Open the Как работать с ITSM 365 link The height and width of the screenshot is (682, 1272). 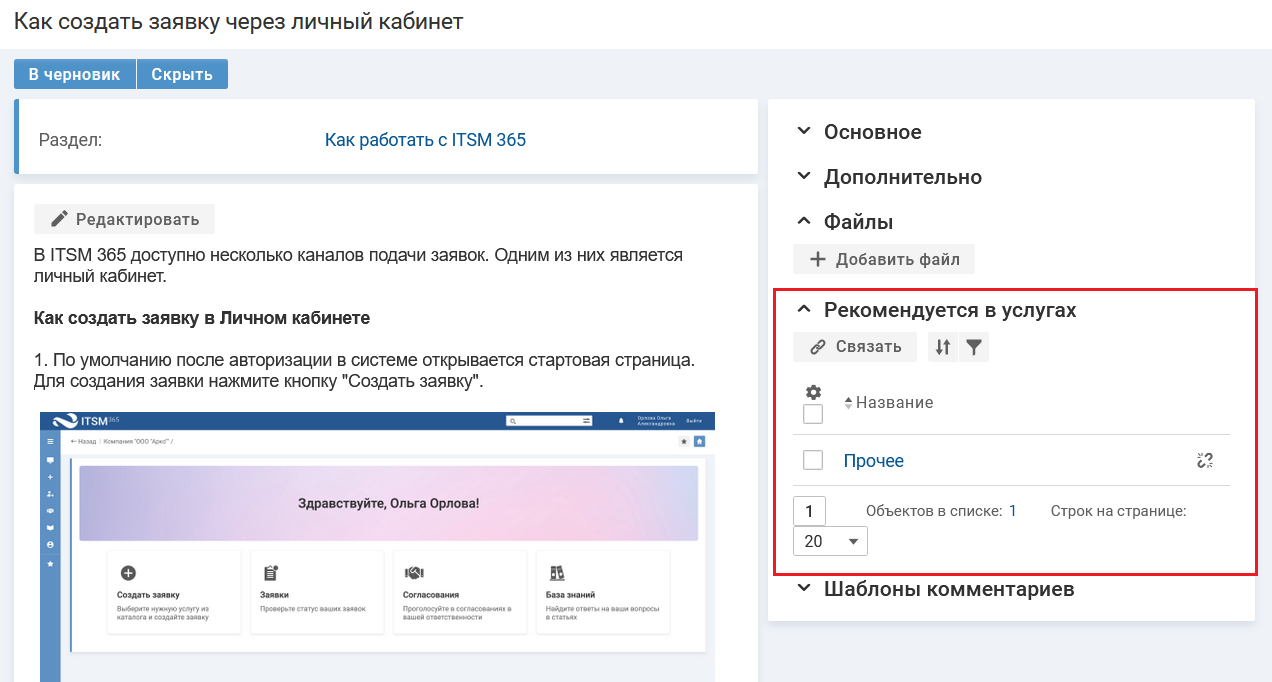pyautogui.click(x=425, y=140)
